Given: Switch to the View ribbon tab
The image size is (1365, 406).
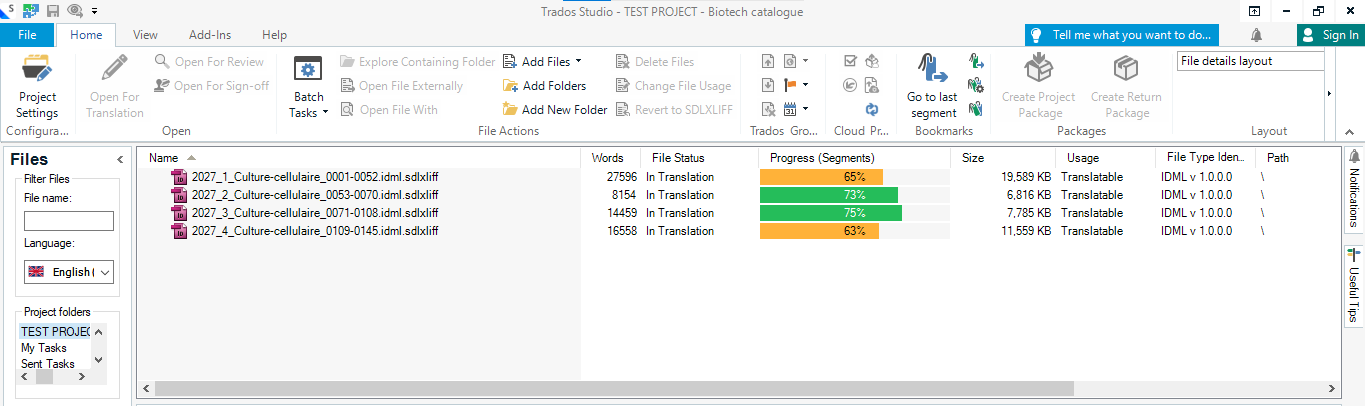Looking at the screenshot, I should [x=145, y=35].
